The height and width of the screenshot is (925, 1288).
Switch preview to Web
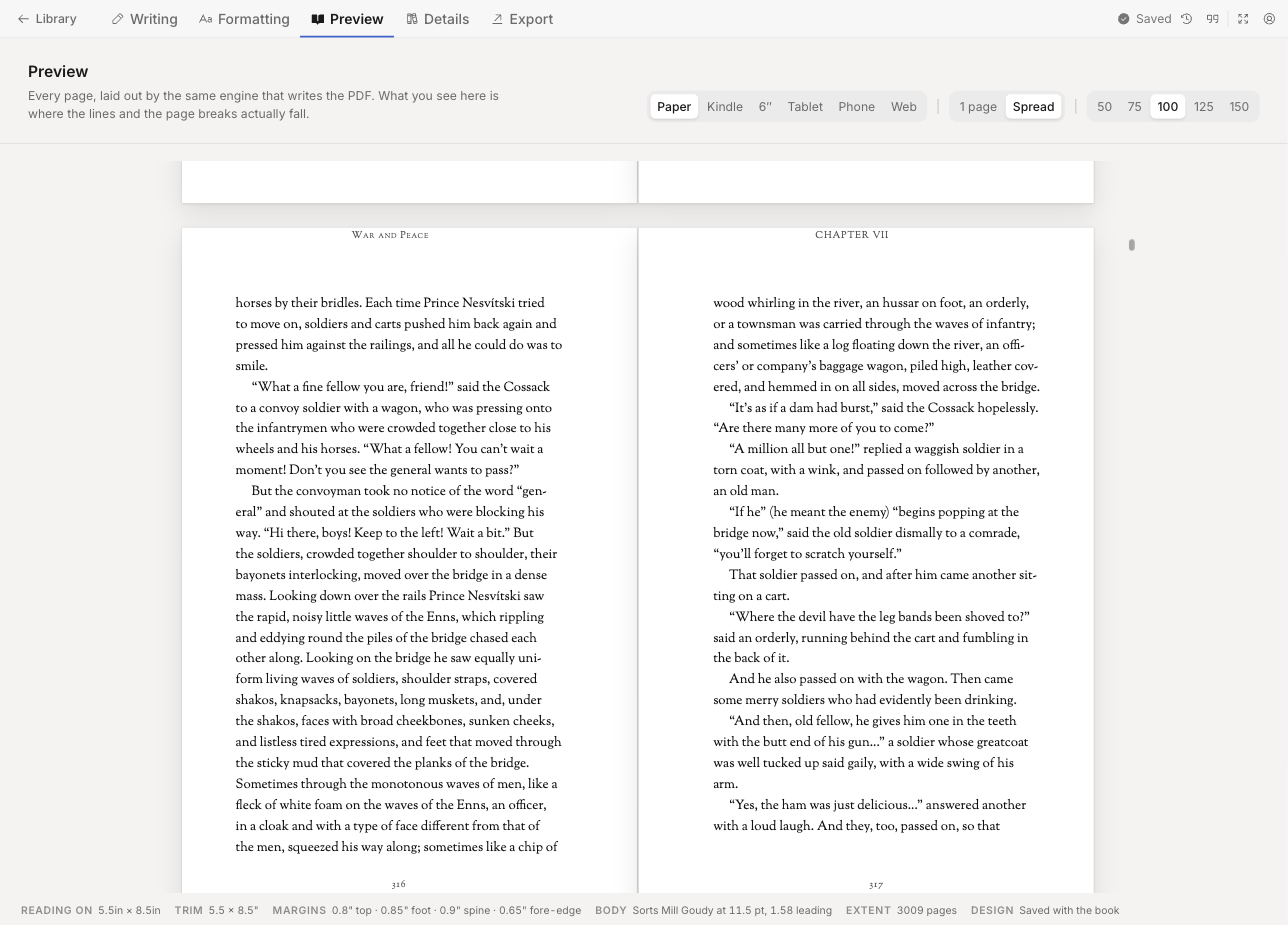[904, 107]
